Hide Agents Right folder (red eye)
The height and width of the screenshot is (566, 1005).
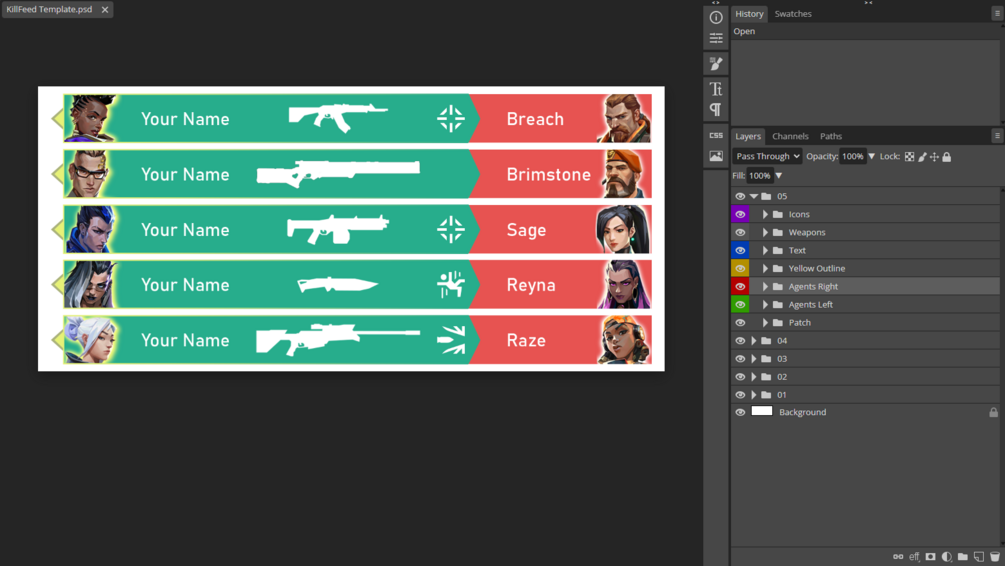pyautogui.click(x=740, y=287)
